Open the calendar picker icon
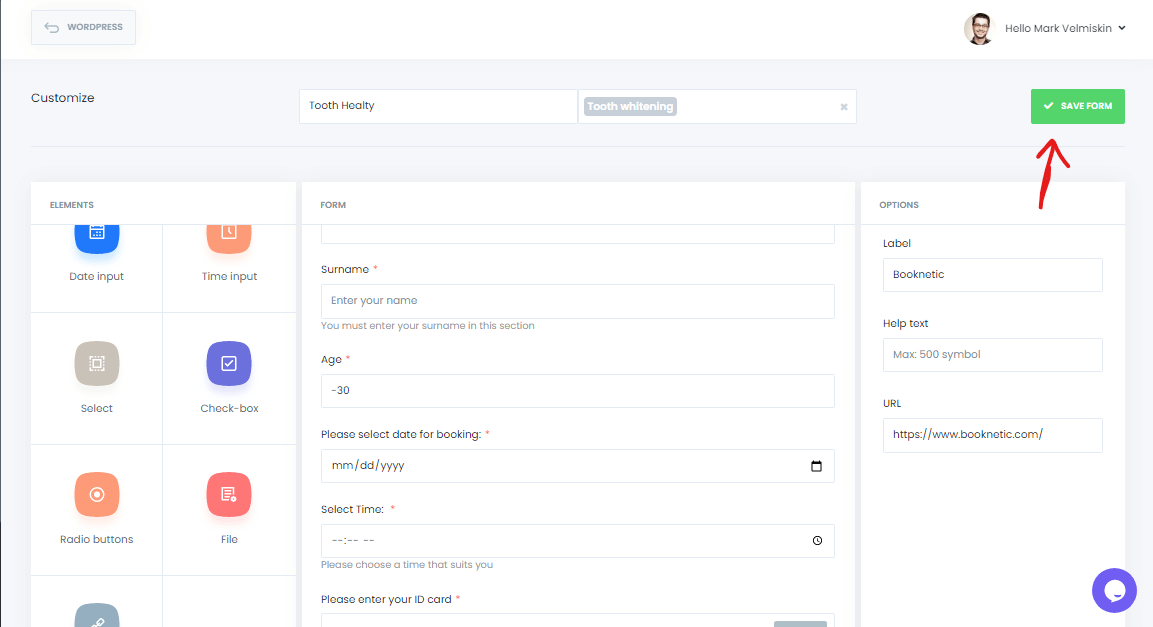1153x627 pixels. click(x=816, y=466)
